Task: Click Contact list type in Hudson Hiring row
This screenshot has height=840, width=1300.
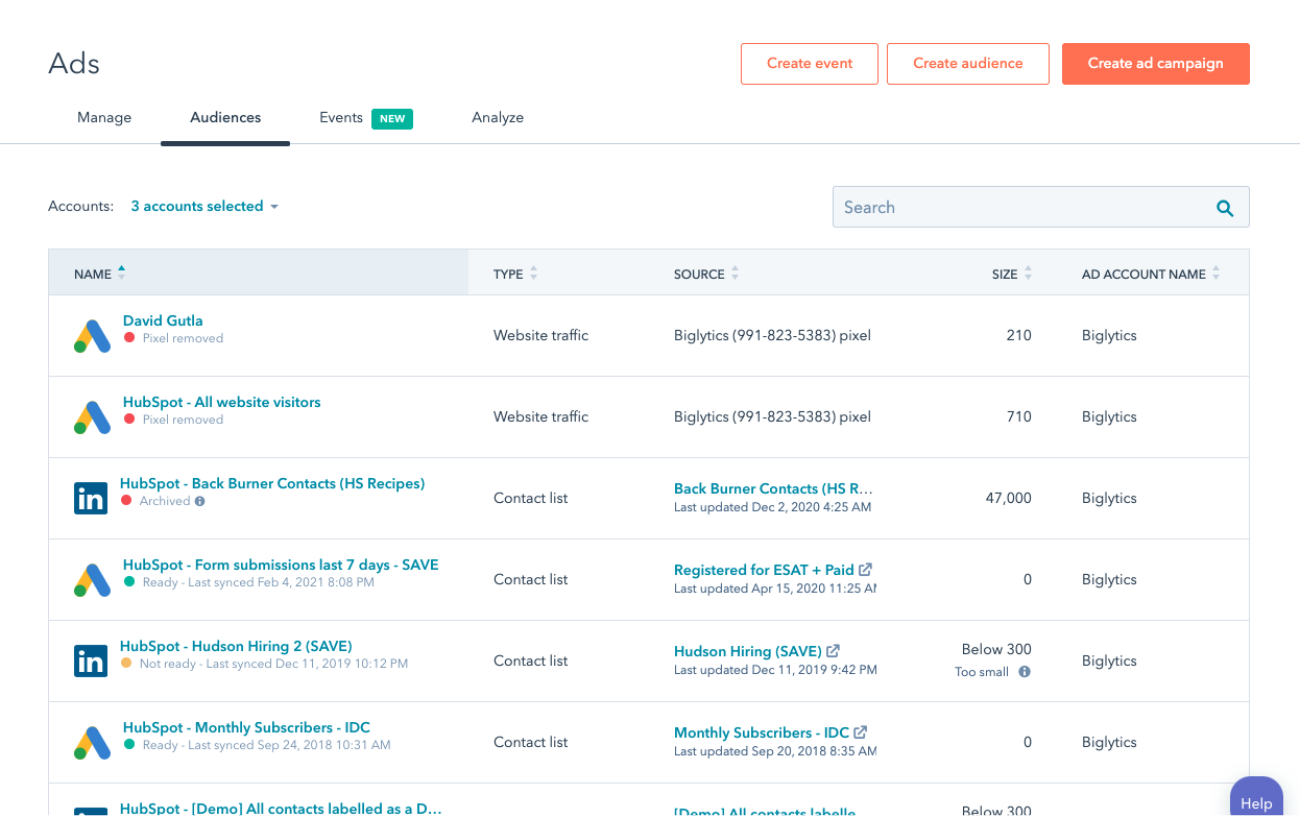Action: tap(530, 660)
